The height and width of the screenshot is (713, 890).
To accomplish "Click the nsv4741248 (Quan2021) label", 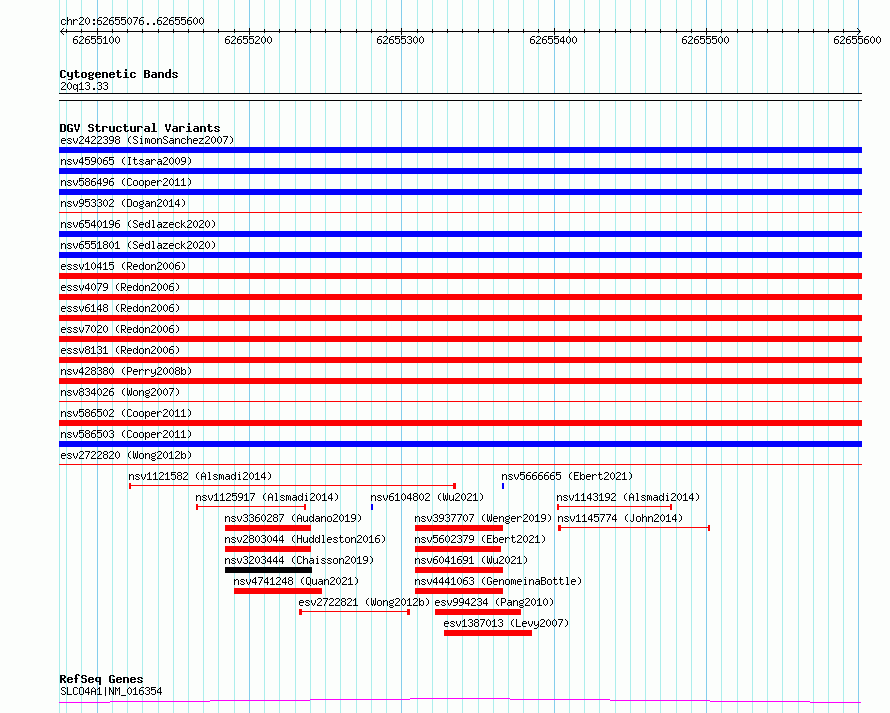I will [296, 581].
